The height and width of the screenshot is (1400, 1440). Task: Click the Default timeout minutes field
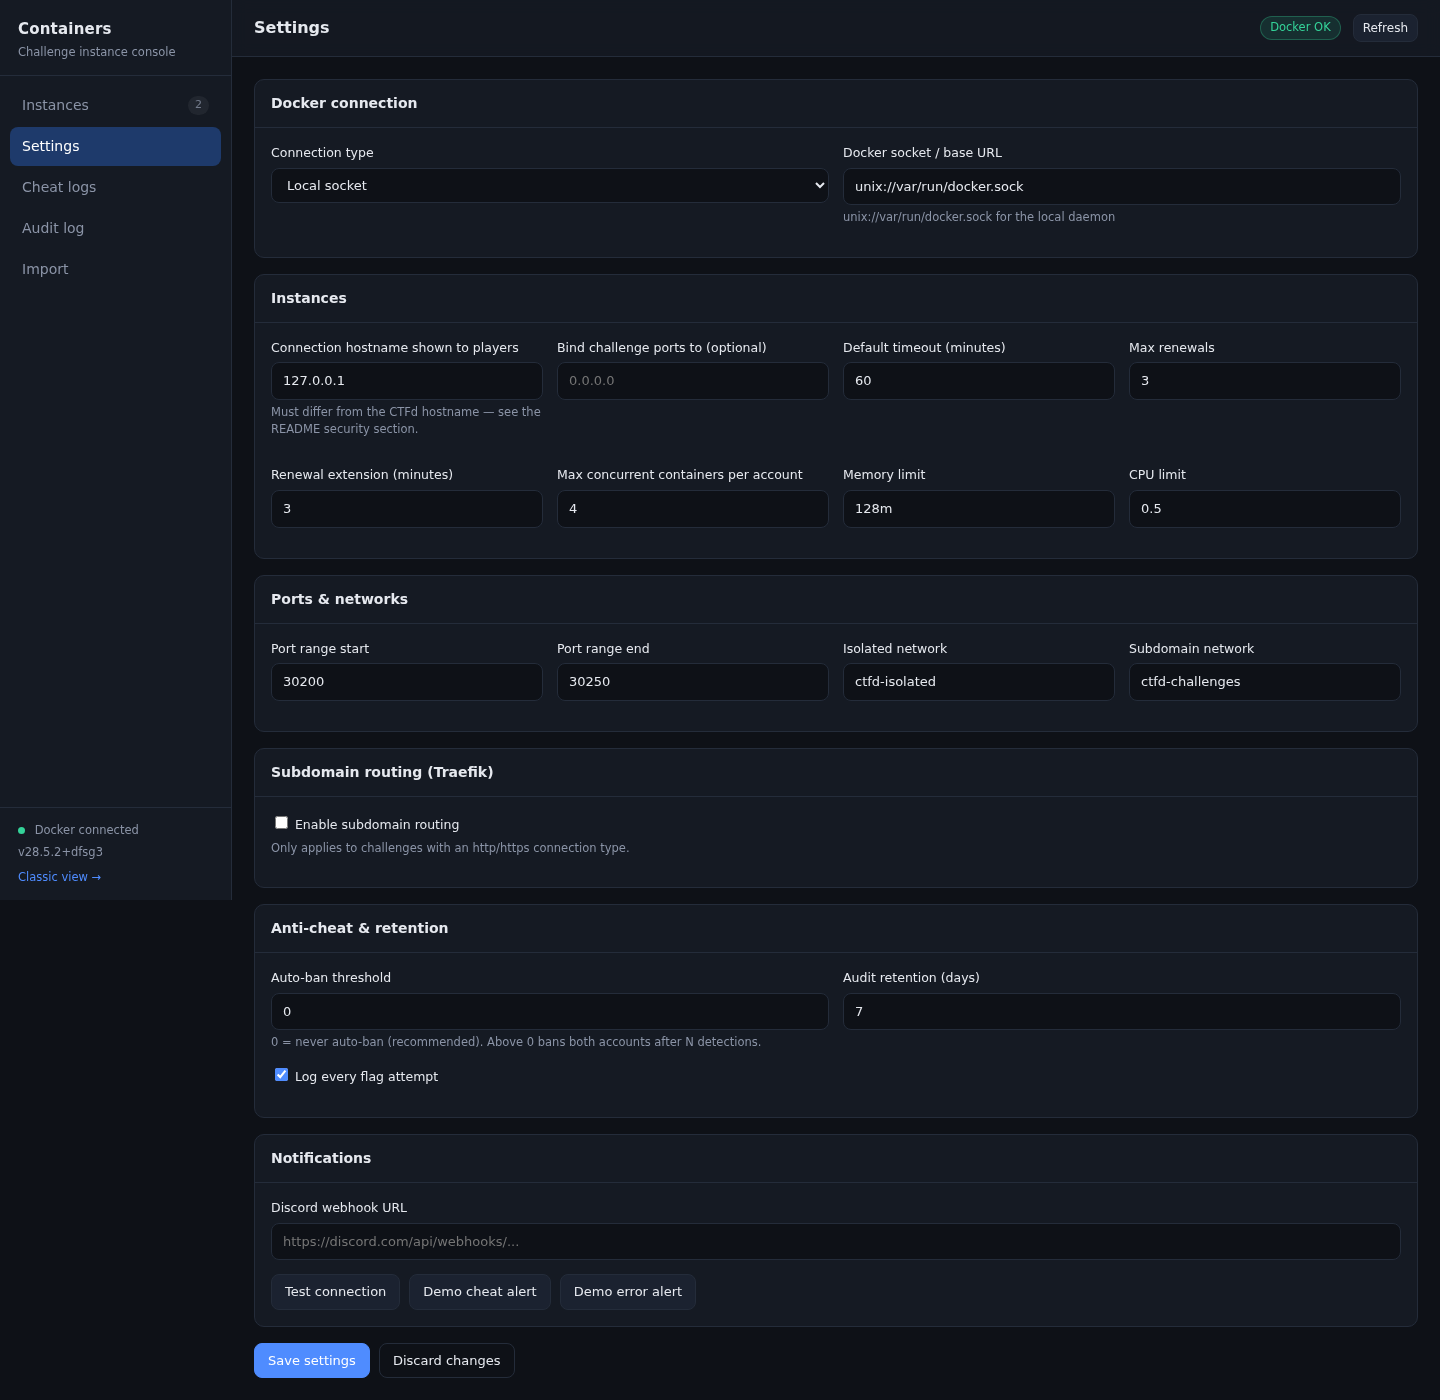tap(979, 381)
